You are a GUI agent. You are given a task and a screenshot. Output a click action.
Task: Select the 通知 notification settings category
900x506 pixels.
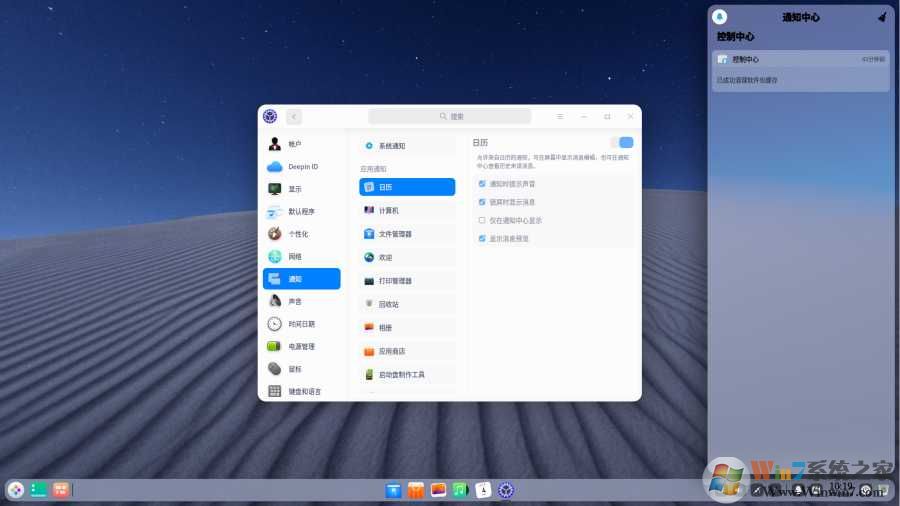click(x=301, y=279)
